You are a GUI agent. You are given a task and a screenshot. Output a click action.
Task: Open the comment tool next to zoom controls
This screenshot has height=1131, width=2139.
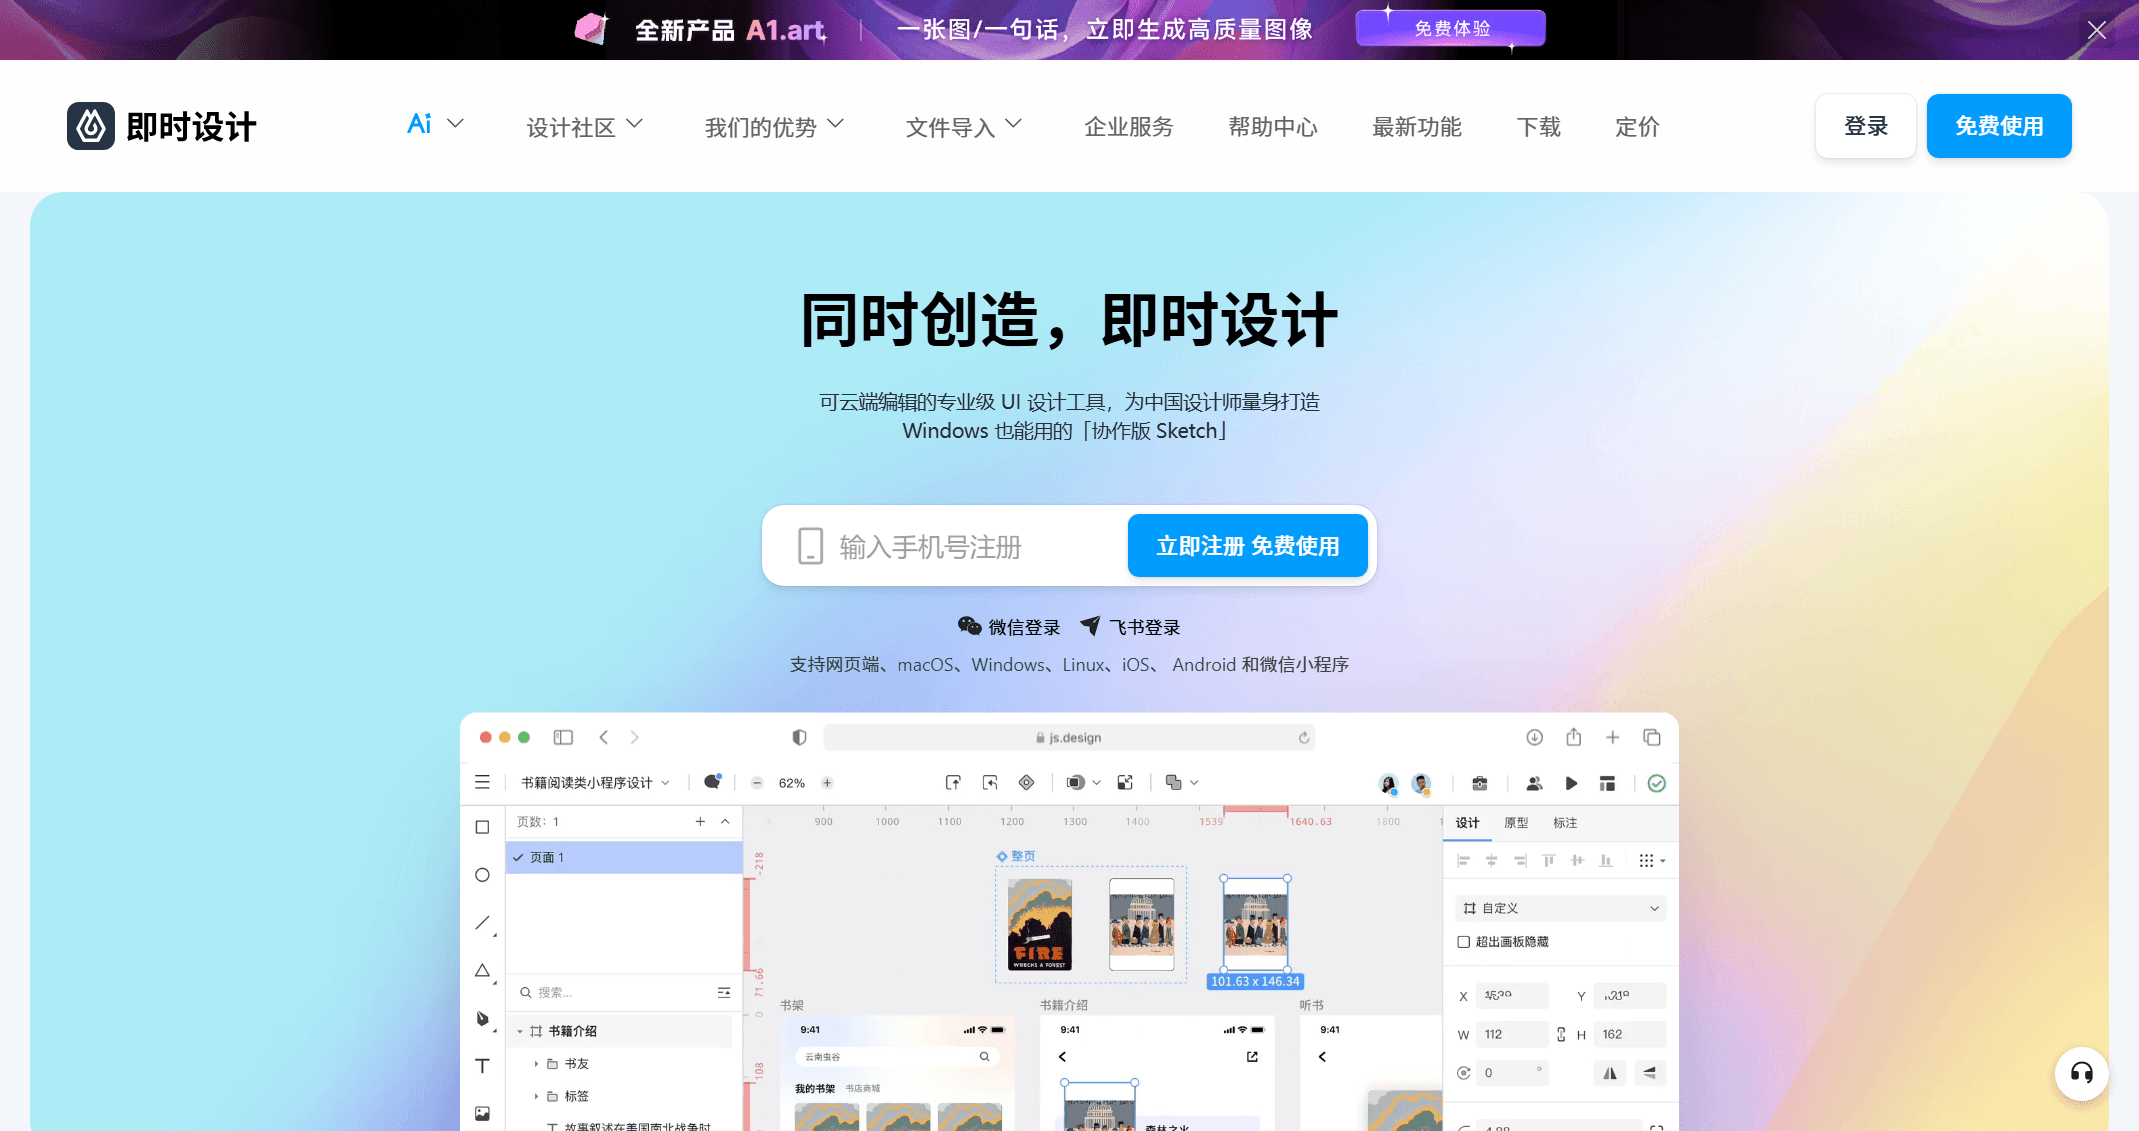tap(712, 781)
